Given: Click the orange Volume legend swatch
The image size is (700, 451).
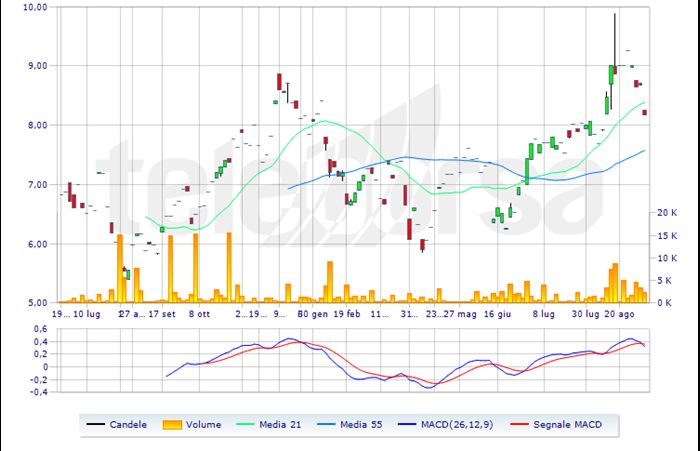Looking at the screenshot, I should point(172,425).
